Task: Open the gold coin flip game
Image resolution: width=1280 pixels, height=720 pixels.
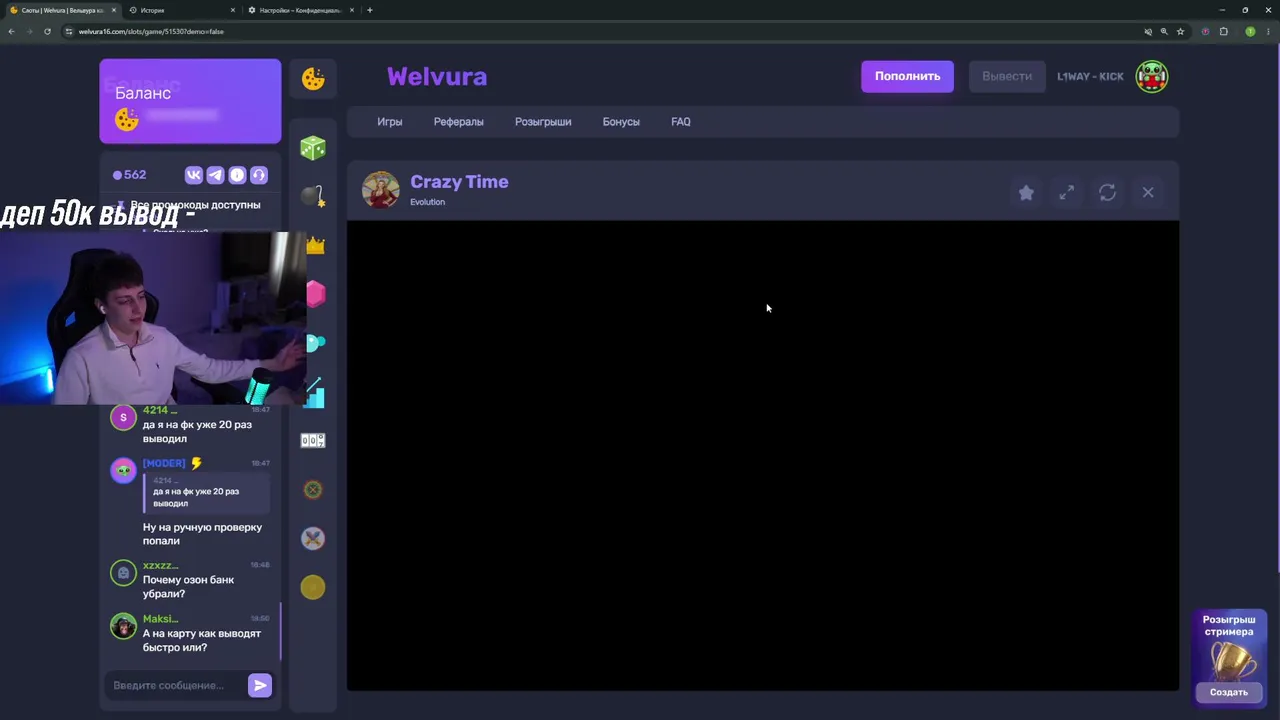Action: [x=313, y=588]
